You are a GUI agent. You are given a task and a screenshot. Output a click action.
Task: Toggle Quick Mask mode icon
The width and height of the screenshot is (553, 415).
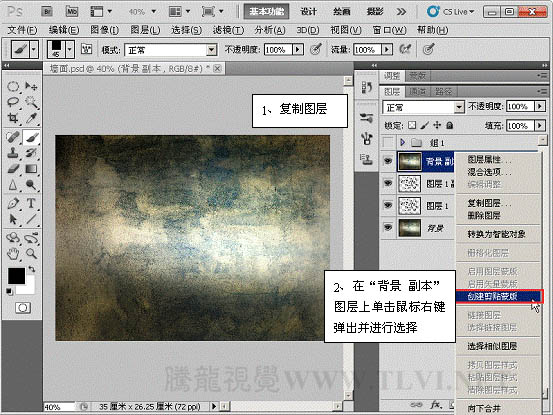[x=23, y=308]
